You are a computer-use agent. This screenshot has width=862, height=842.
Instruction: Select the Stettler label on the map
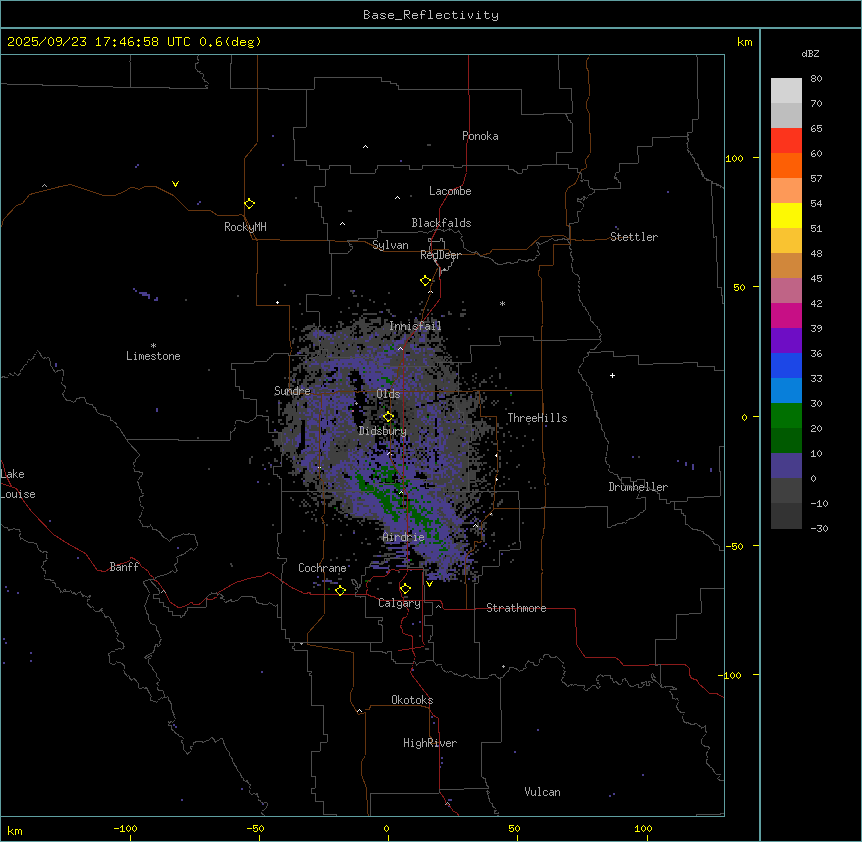pyautogui.click(x=634, y=237)
